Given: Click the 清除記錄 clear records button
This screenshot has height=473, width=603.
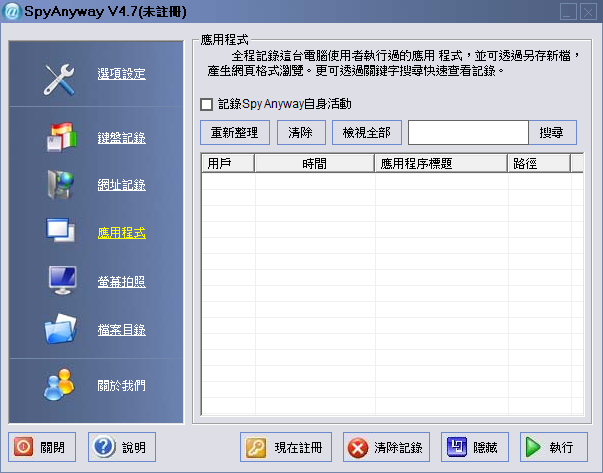Looking at the screenshot, I should pyautogui.click(x=386, y=447).
